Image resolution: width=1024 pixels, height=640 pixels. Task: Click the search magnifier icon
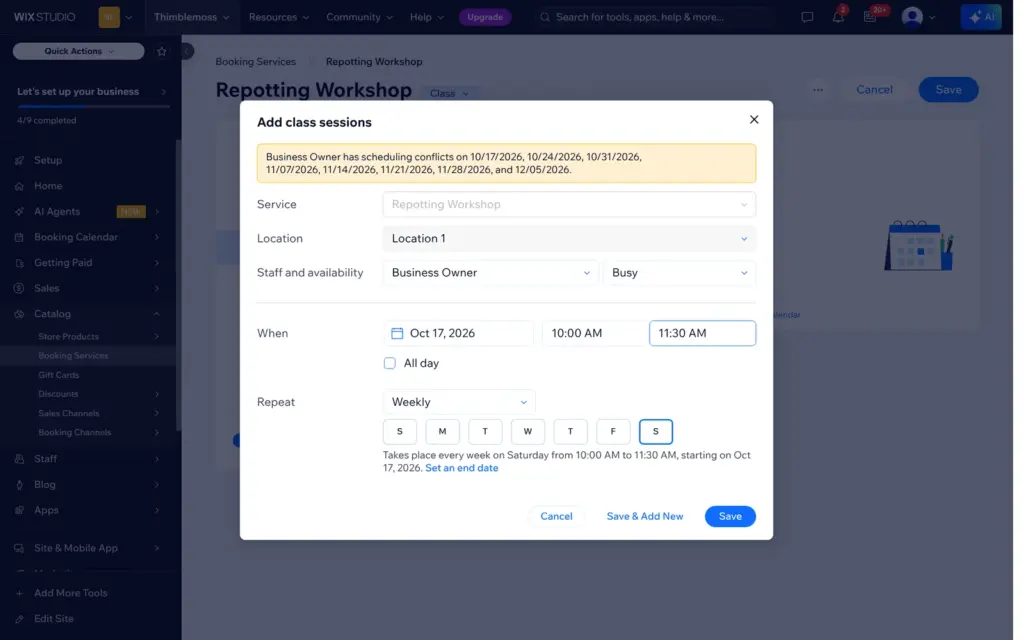pyautogui.click(x=545, y=17)
